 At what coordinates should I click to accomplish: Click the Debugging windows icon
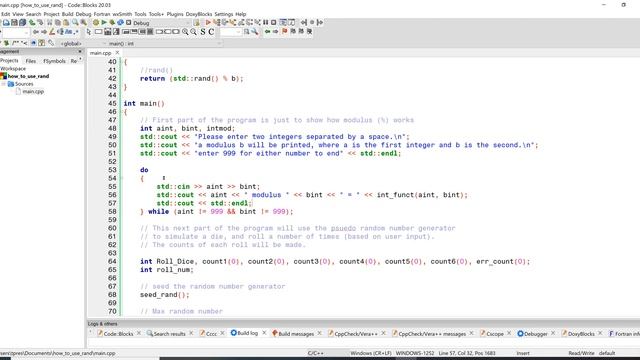pyautogui.click(x=282, y=22)
